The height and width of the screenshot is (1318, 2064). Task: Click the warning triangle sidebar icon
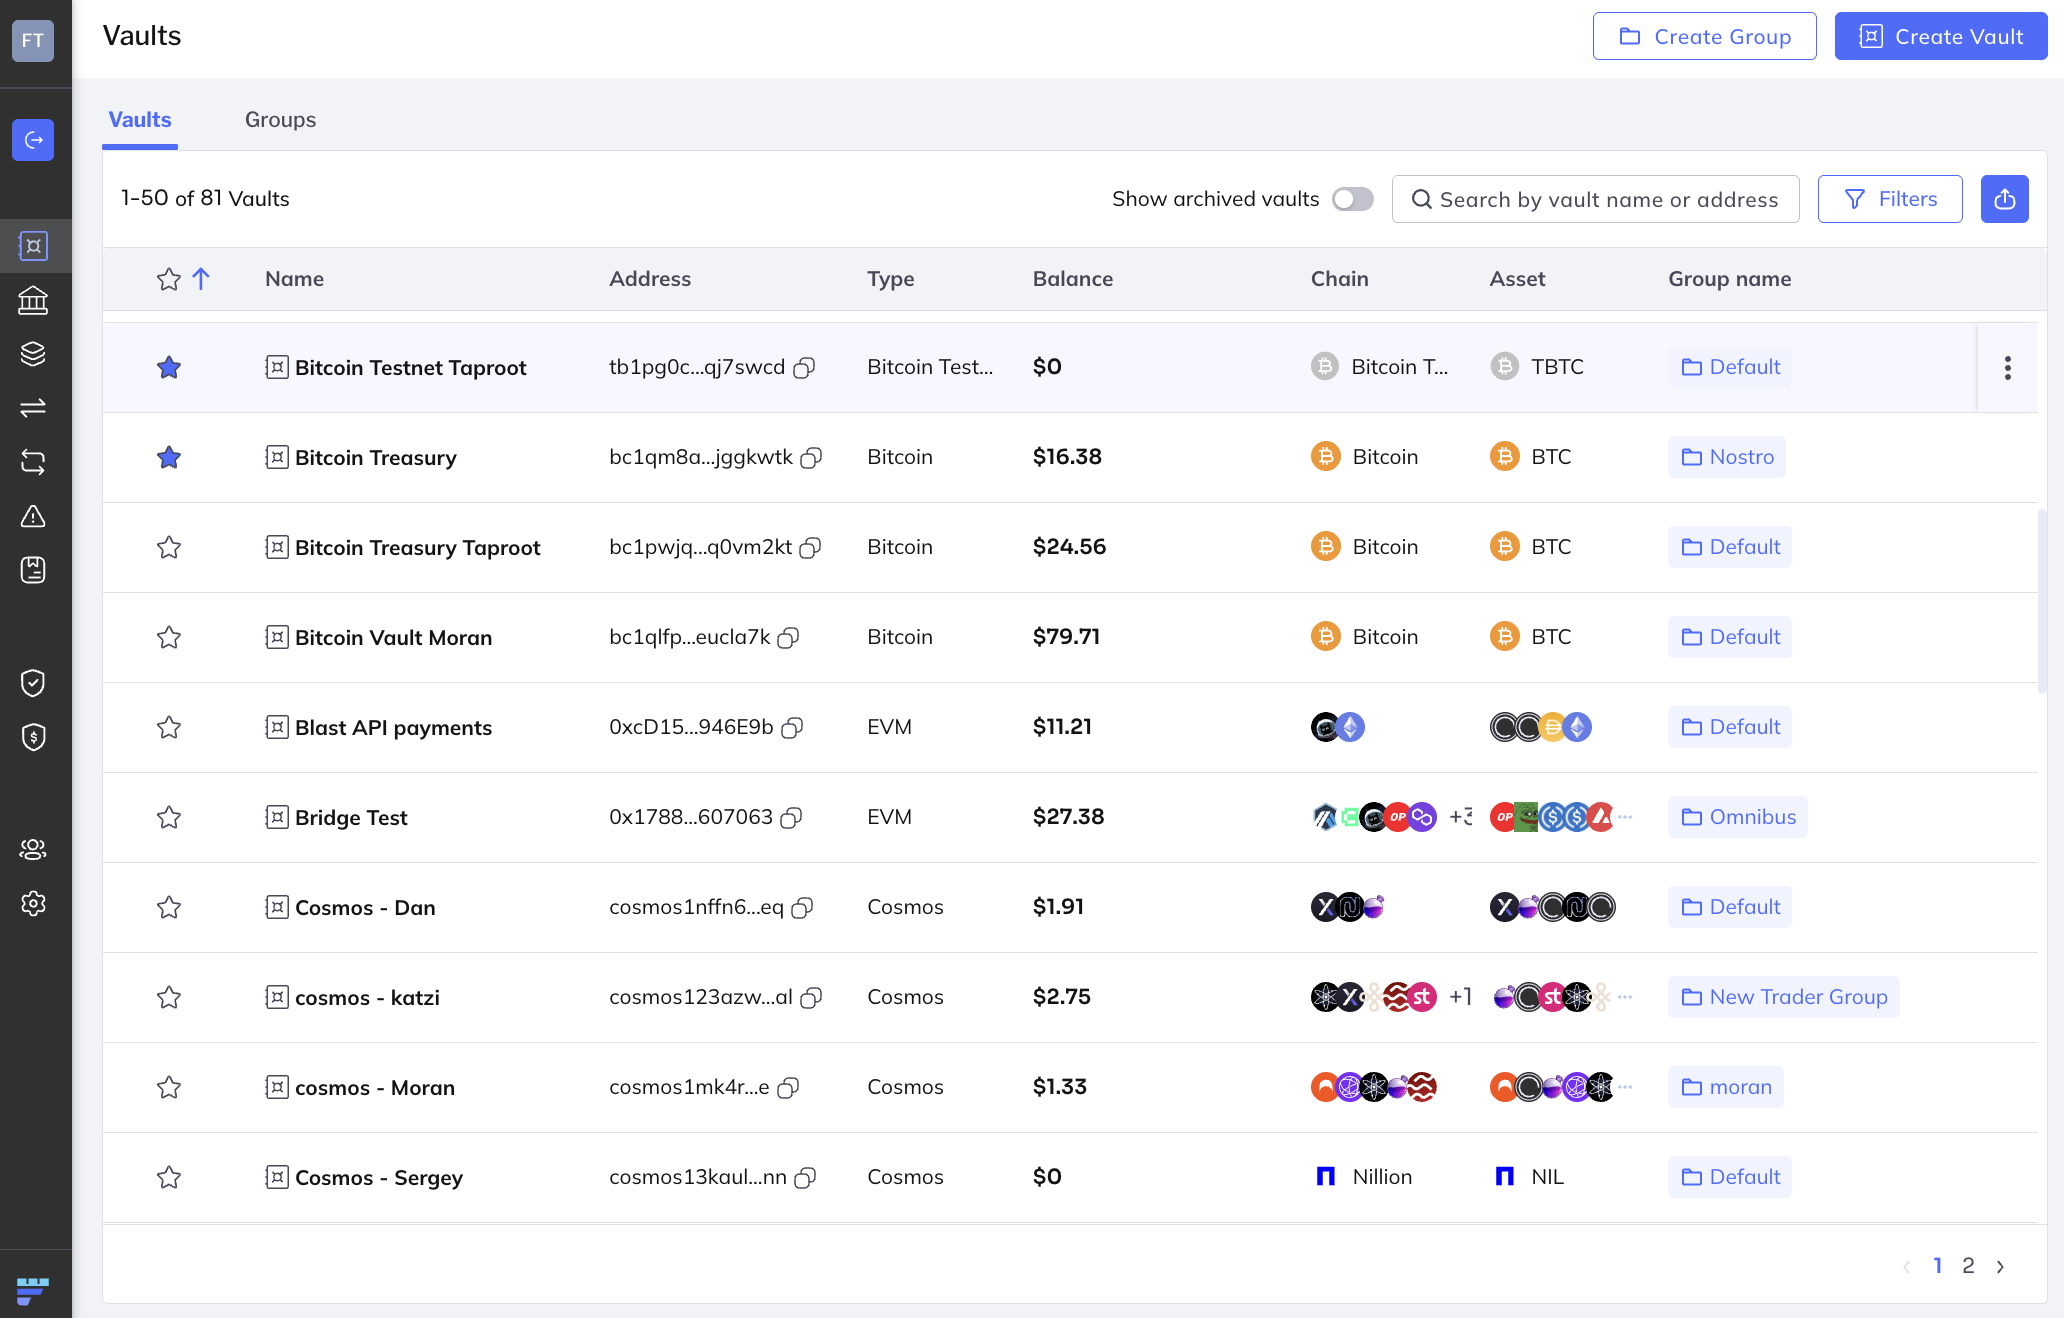pyautogui.click(x=33, y=516)
